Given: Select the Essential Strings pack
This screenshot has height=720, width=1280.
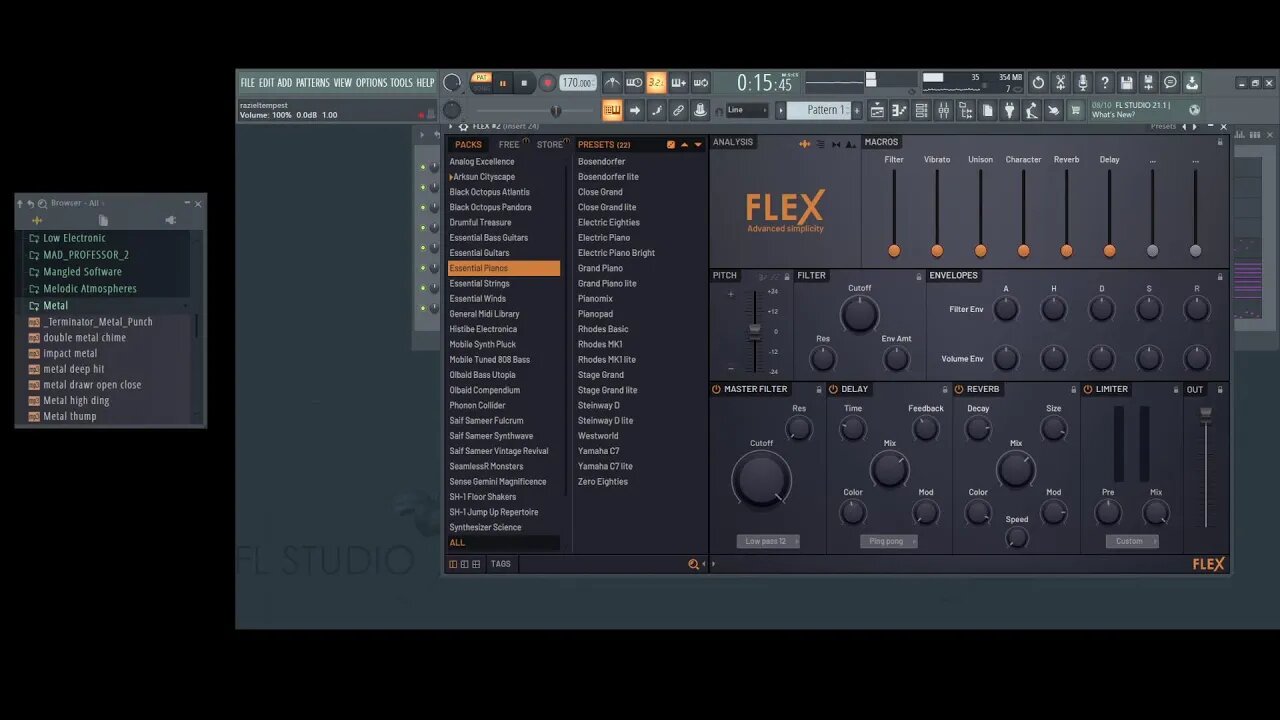Looking at the screenshot, I should coord(479,283).
